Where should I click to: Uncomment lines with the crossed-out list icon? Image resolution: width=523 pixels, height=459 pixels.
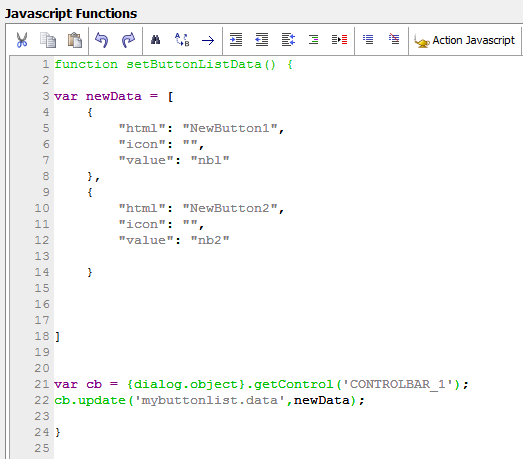coord(394,39)
